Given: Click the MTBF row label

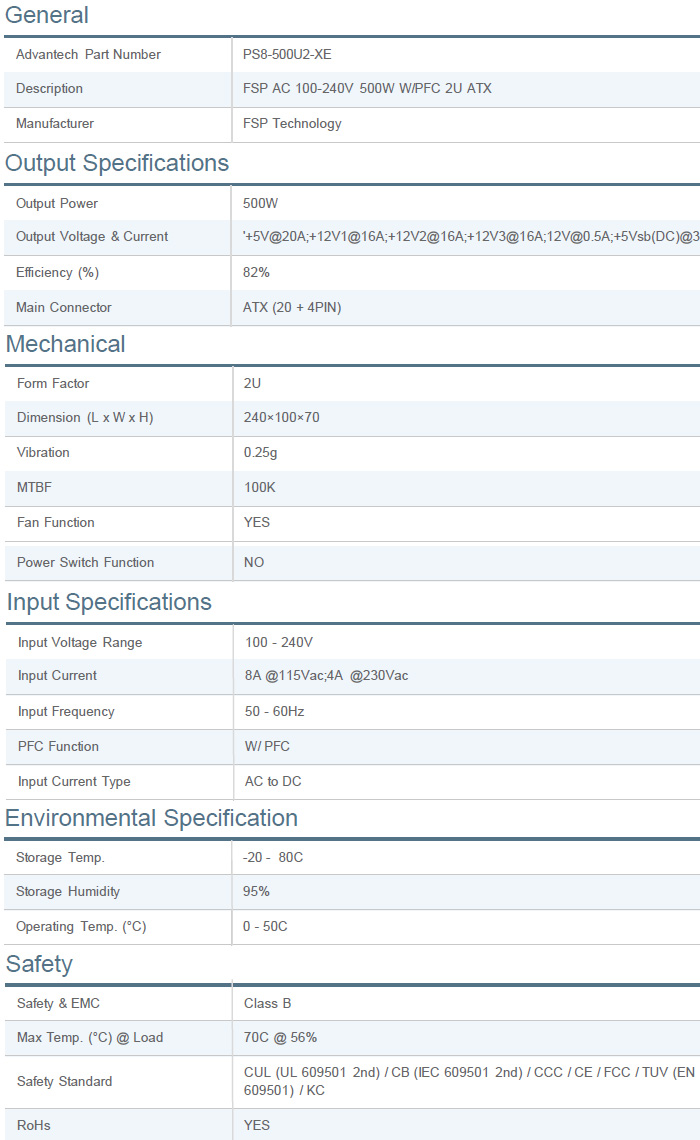Looking at the screenshot, I should click(34, 487).
